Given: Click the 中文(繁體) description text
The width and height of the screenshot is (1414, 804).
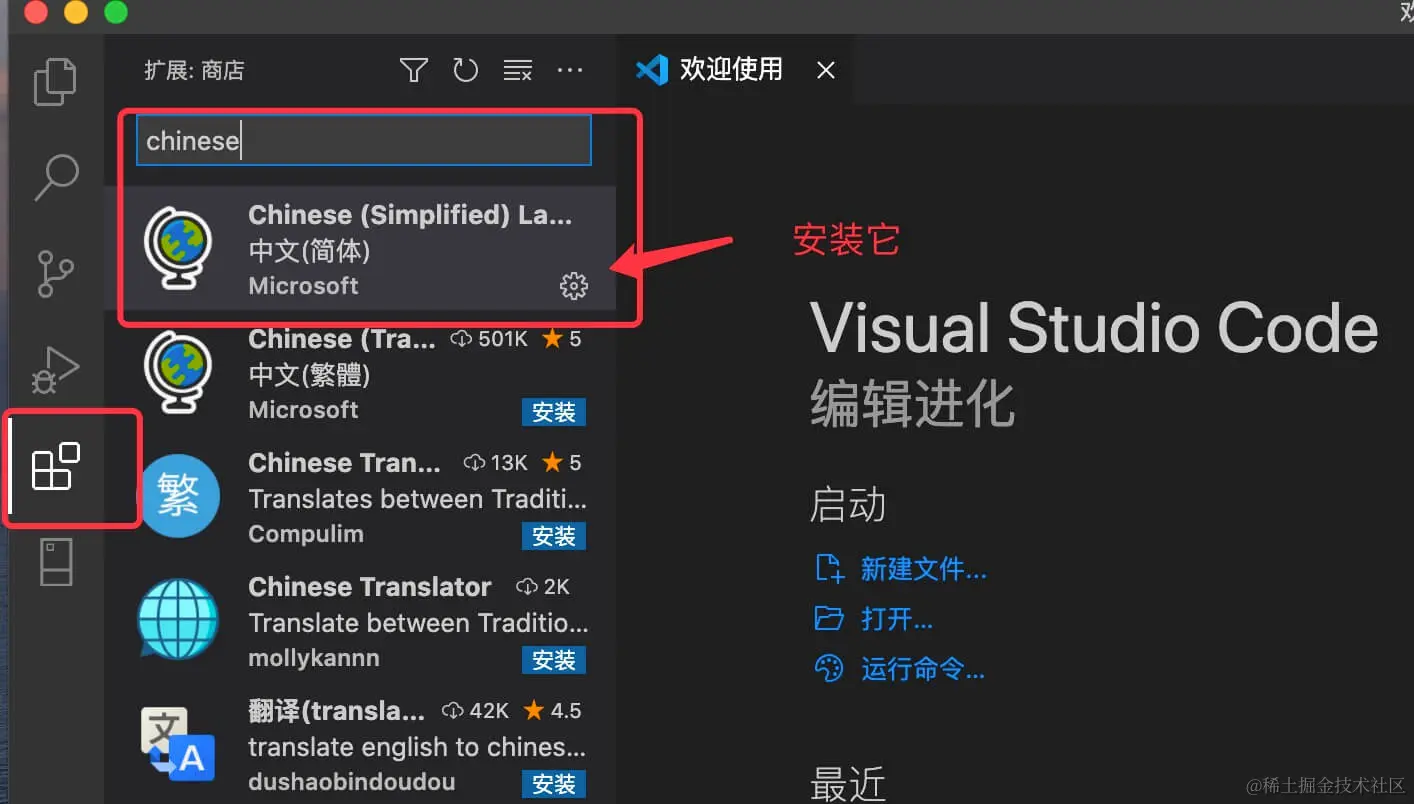Looking at the screenshot, I should 309,374.
